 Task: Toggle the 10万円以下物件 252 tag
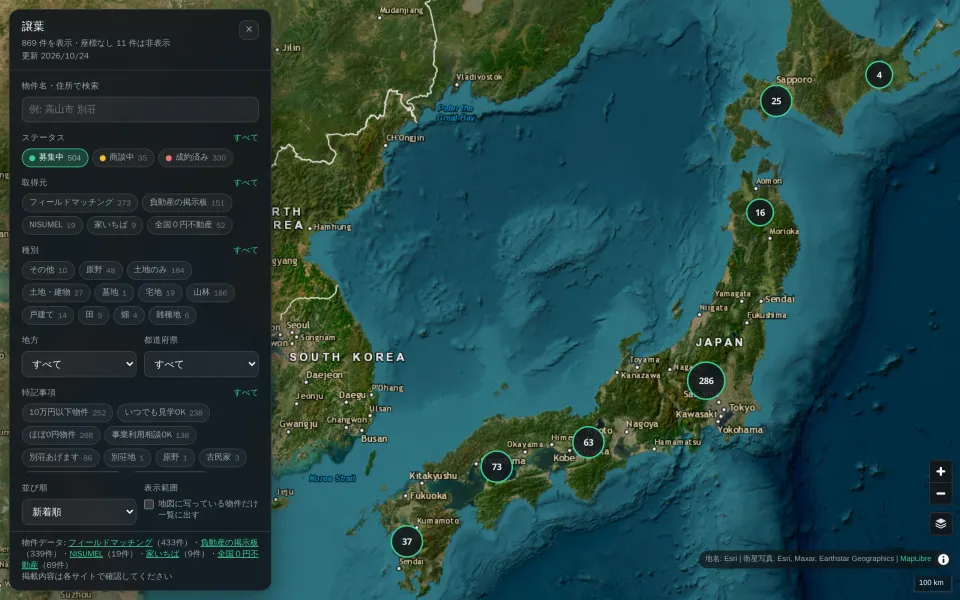[67, 413]
